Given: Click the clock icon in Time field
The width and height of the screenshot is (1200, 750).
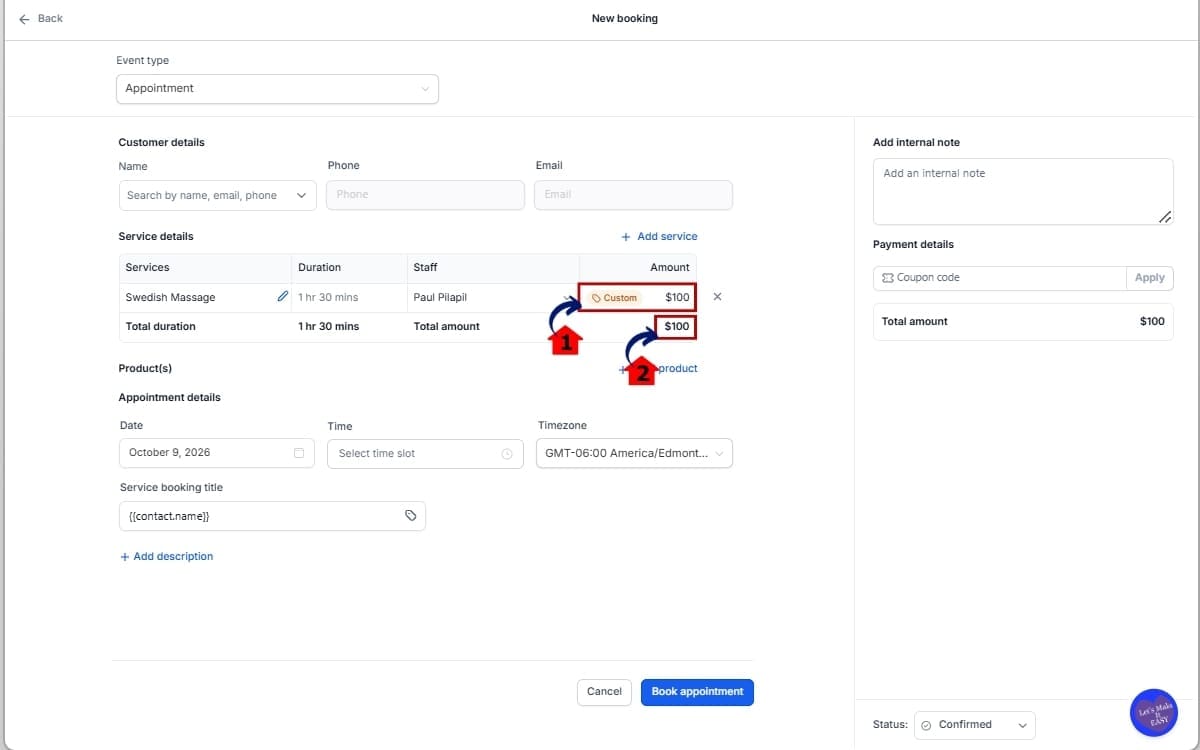Looking at the screenshot, I should pos(507,454).
